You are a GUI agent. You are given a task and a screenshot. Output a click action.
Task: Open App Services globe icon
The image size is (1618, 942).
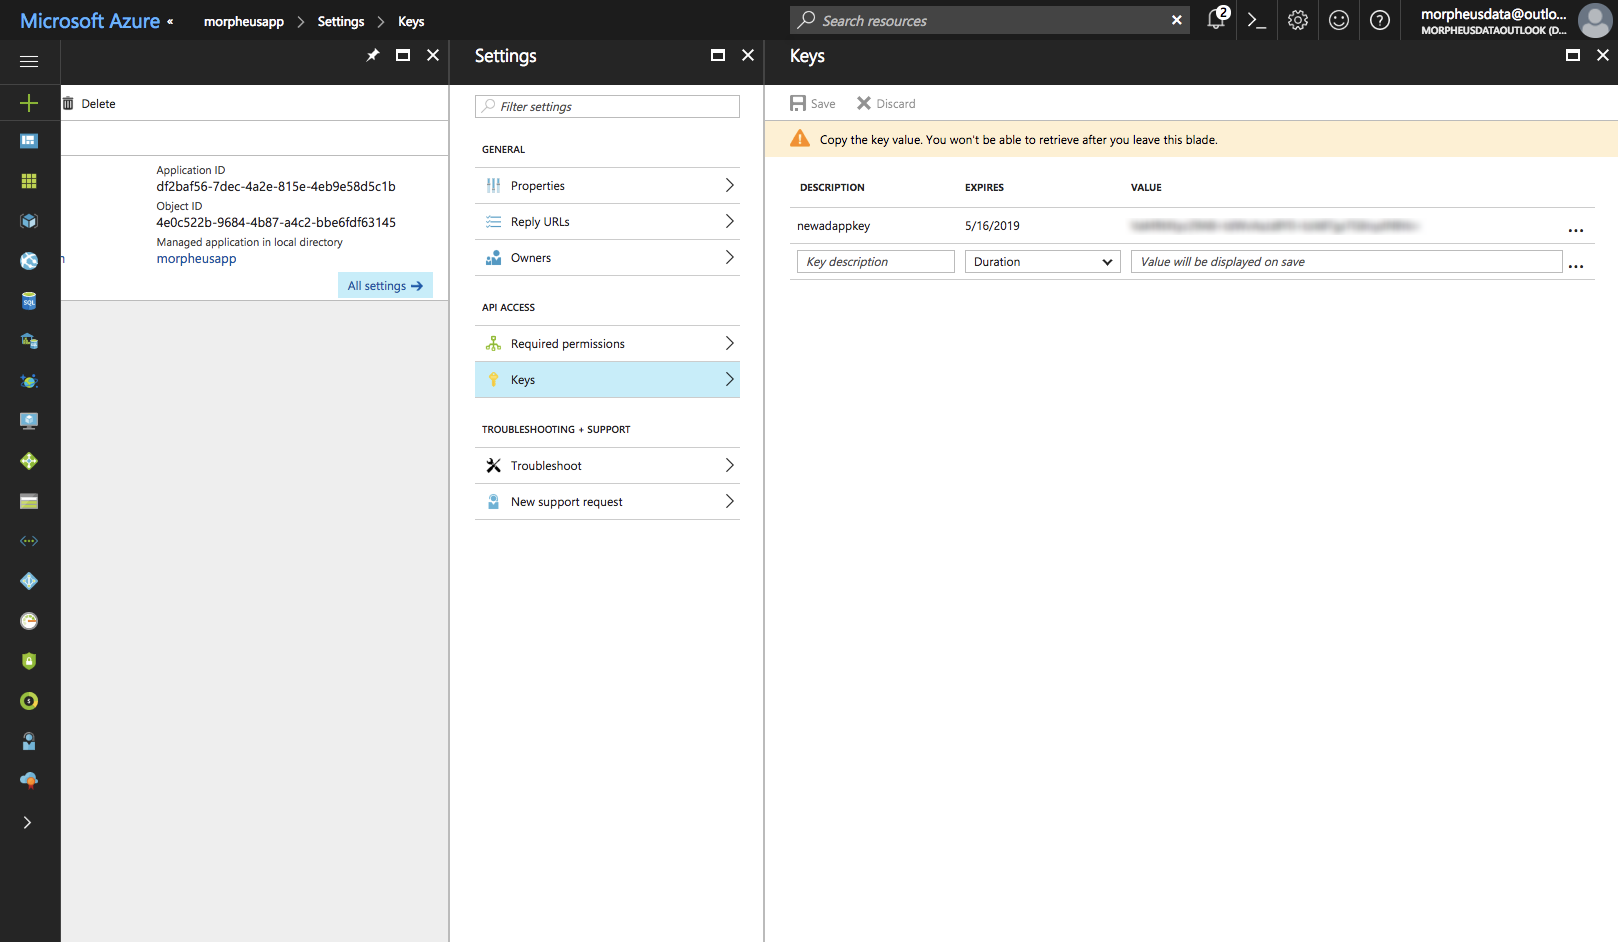click(x=29, y=261)
